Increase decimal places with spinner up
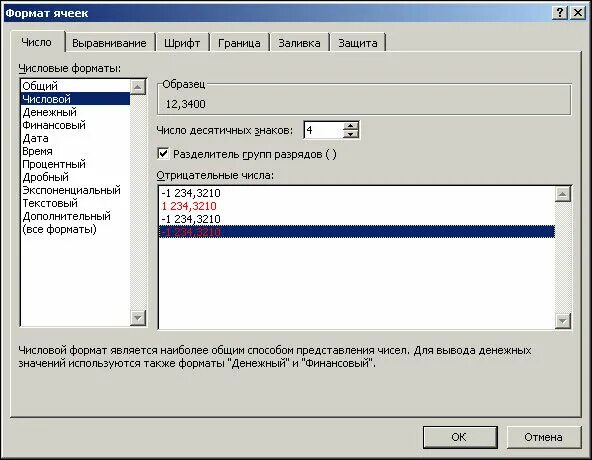 pos(351,126)
